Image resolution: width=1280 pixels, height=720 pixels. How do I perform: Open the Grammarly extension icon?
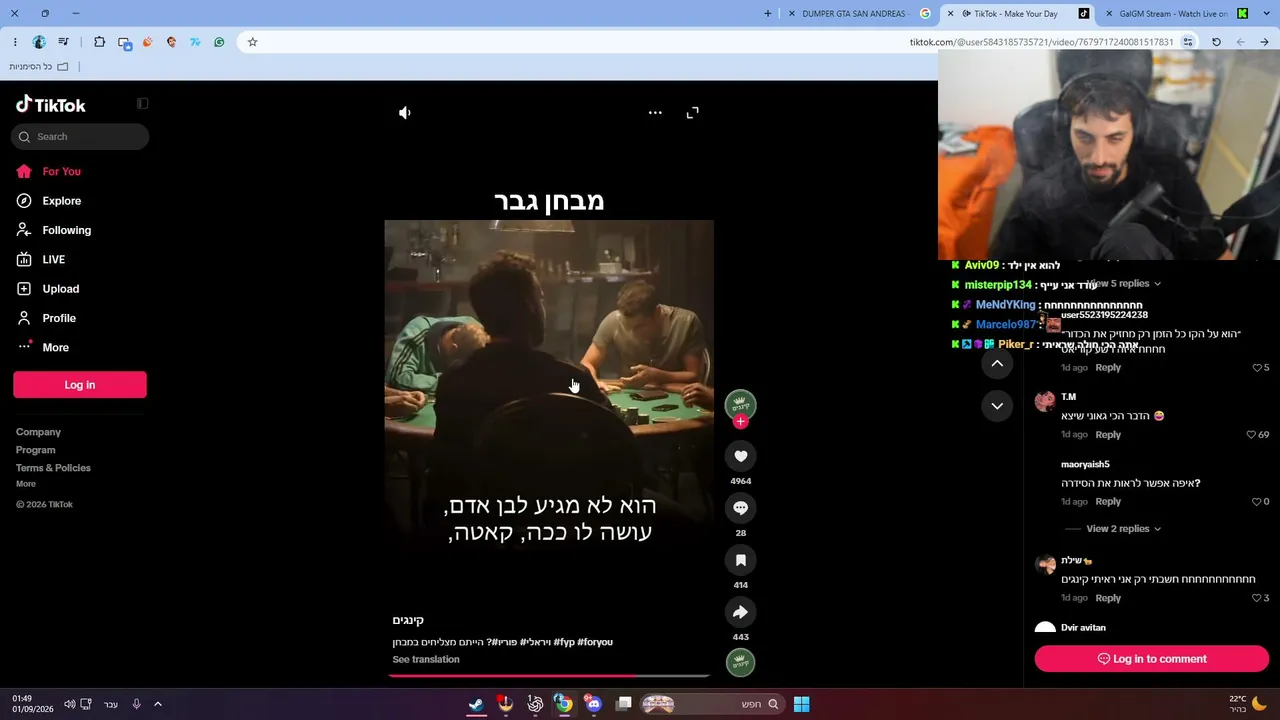tap(219, 42)
